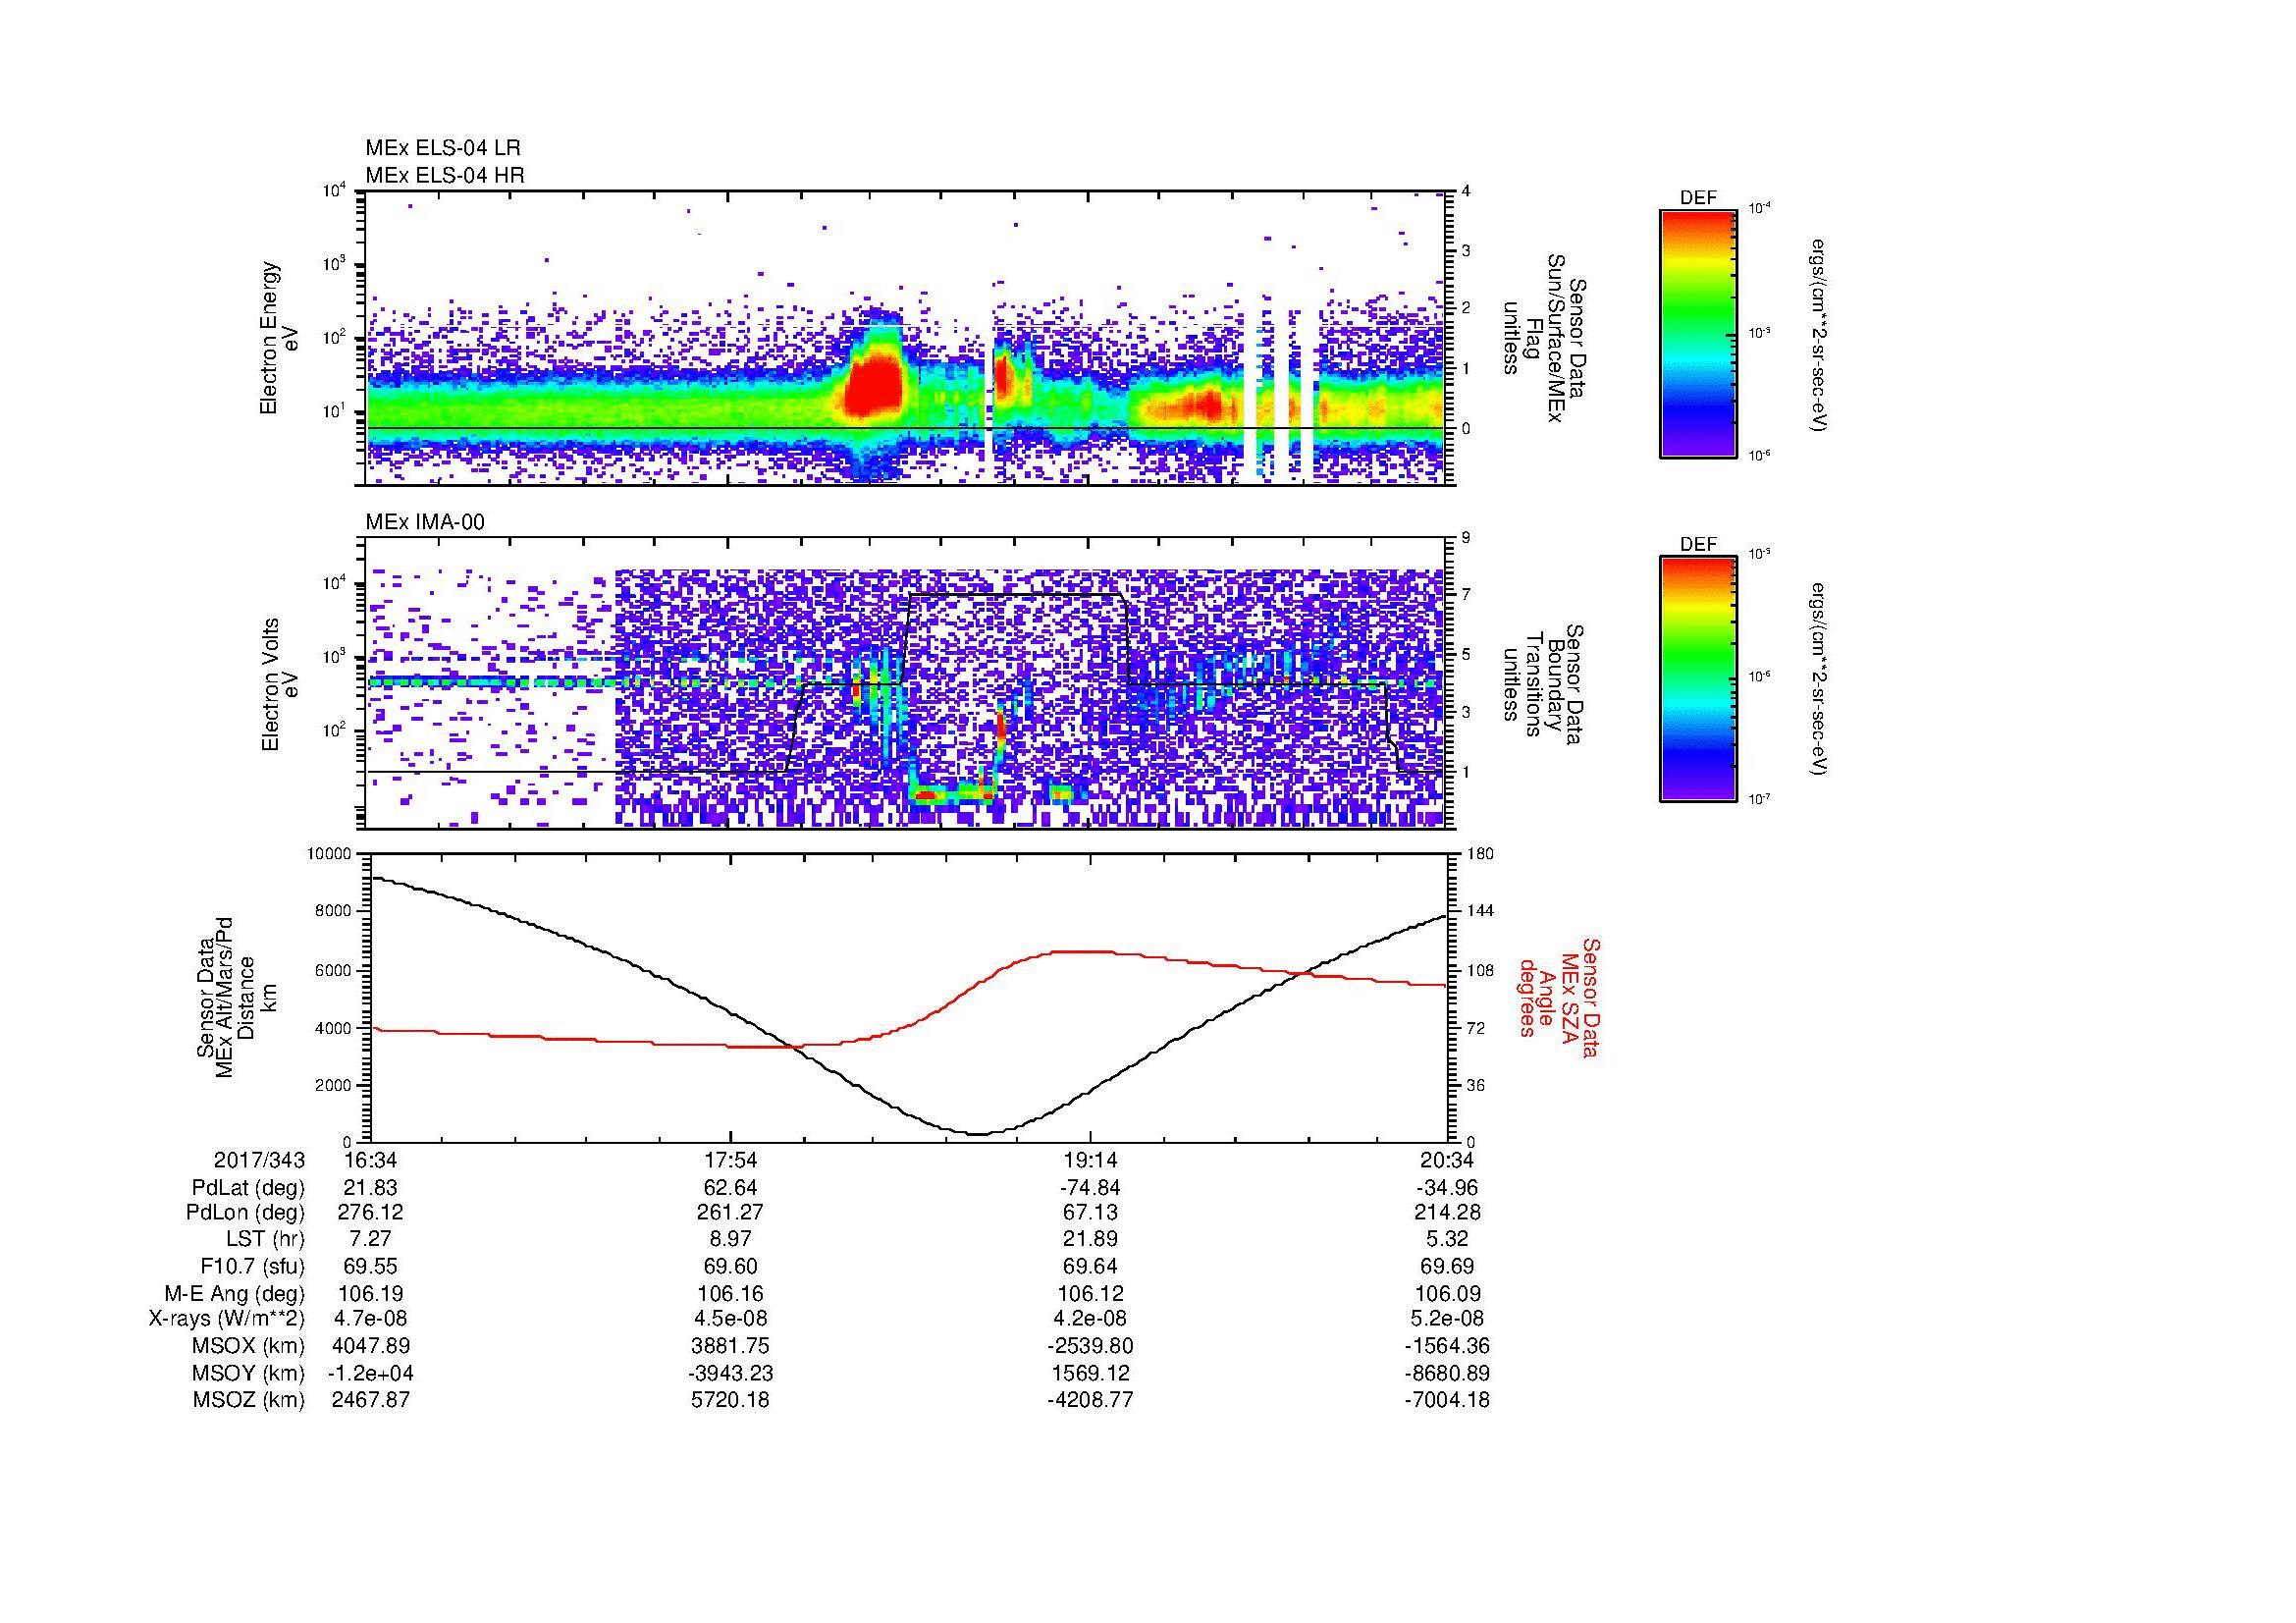Click the PdLon value 261.27
Screen dimensions: 2296x1623
coord(731,1212)
